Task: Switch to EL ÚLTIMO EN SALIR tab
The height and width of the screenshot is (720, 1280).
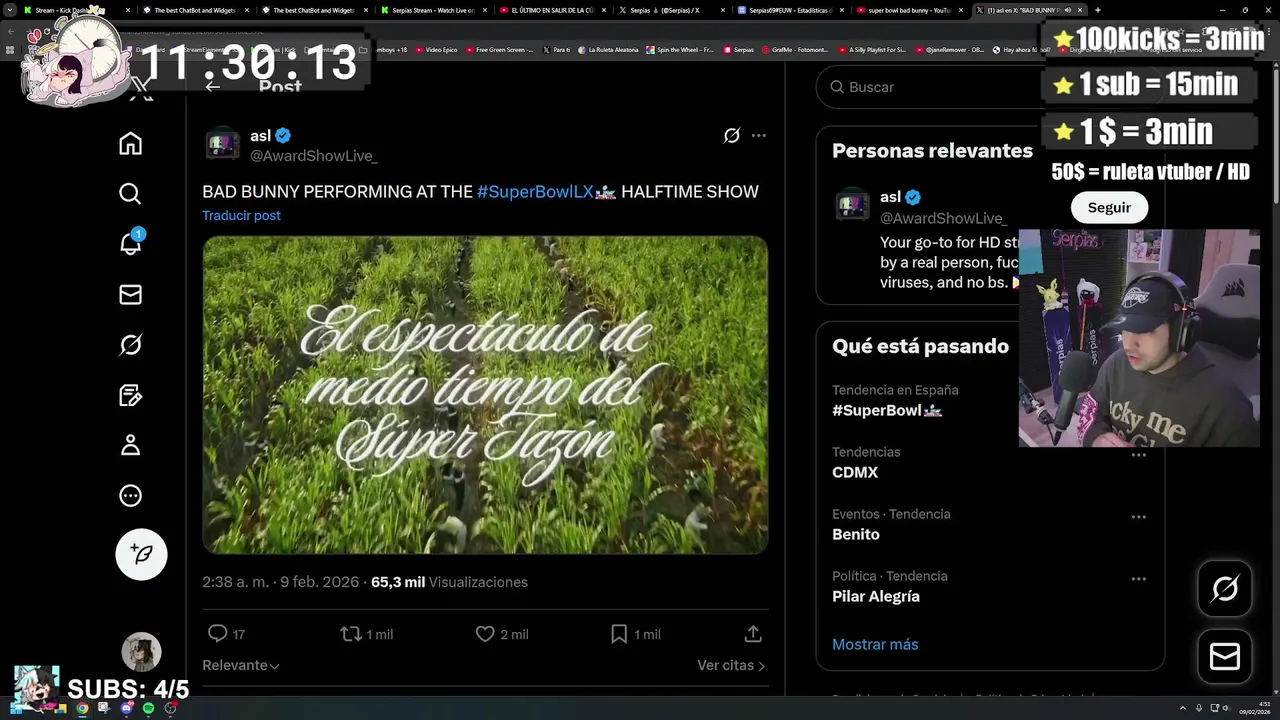Action: click(552, 10)
